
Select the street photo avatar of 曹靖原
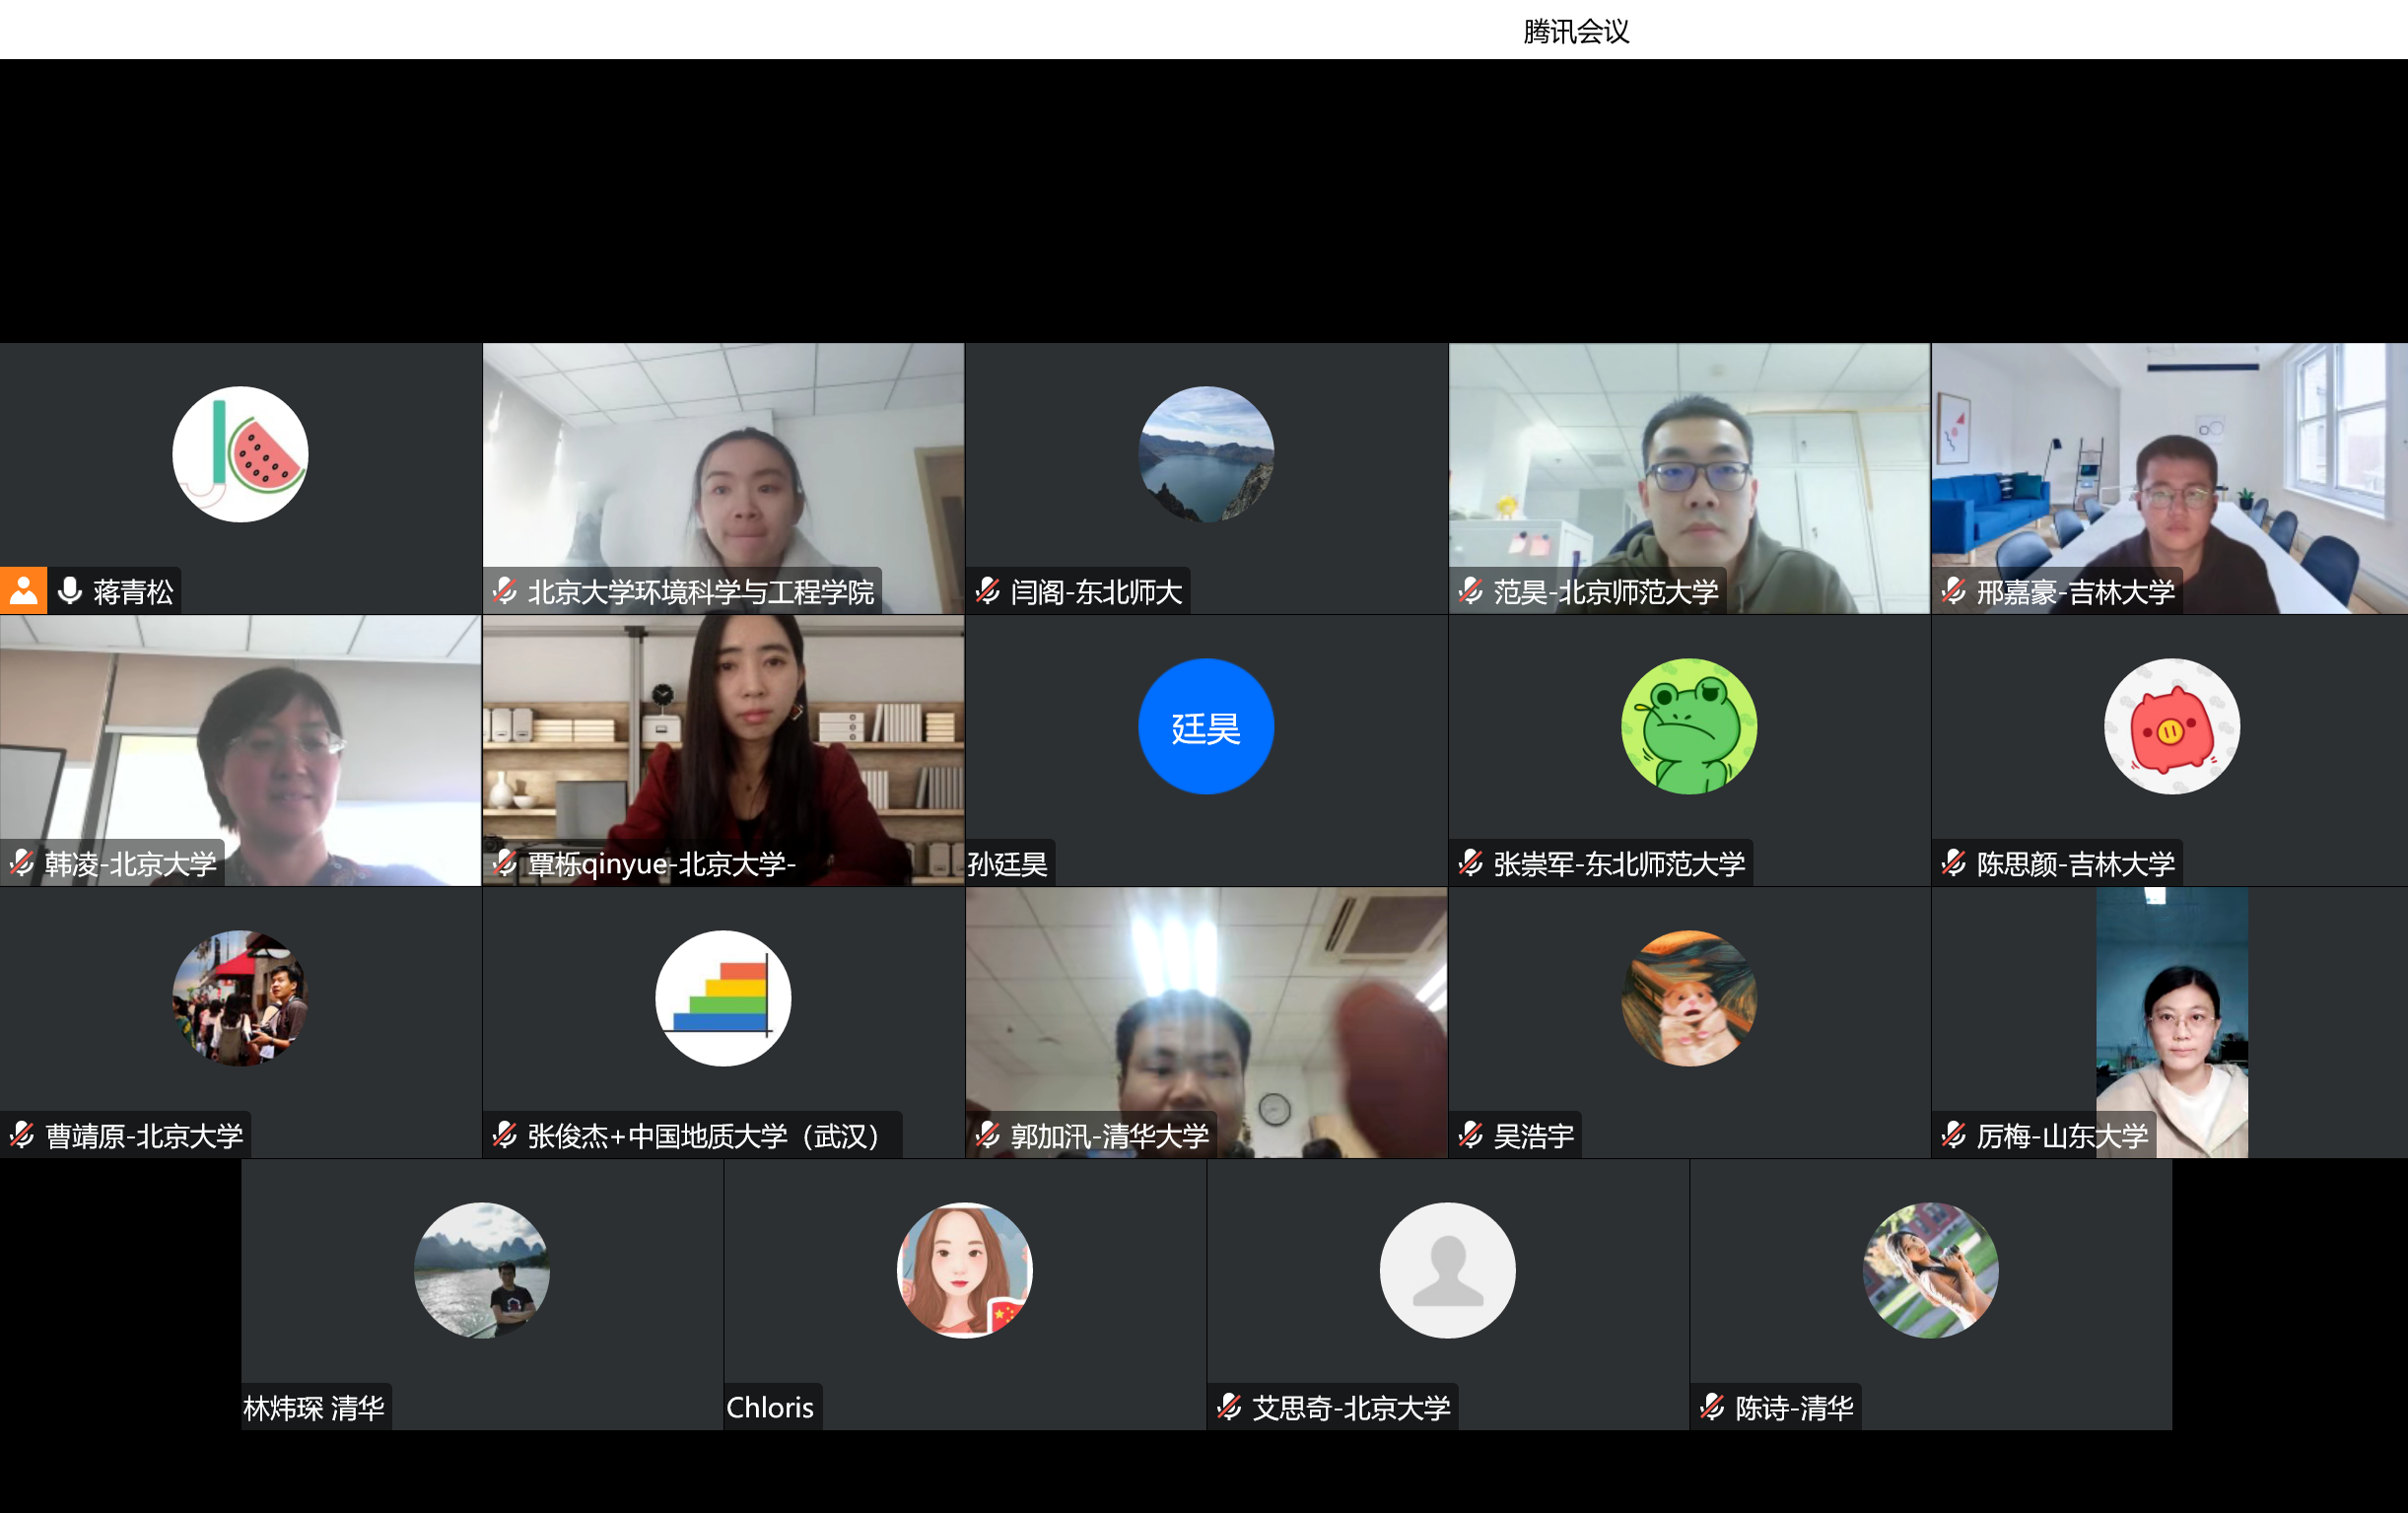point(240,998)
